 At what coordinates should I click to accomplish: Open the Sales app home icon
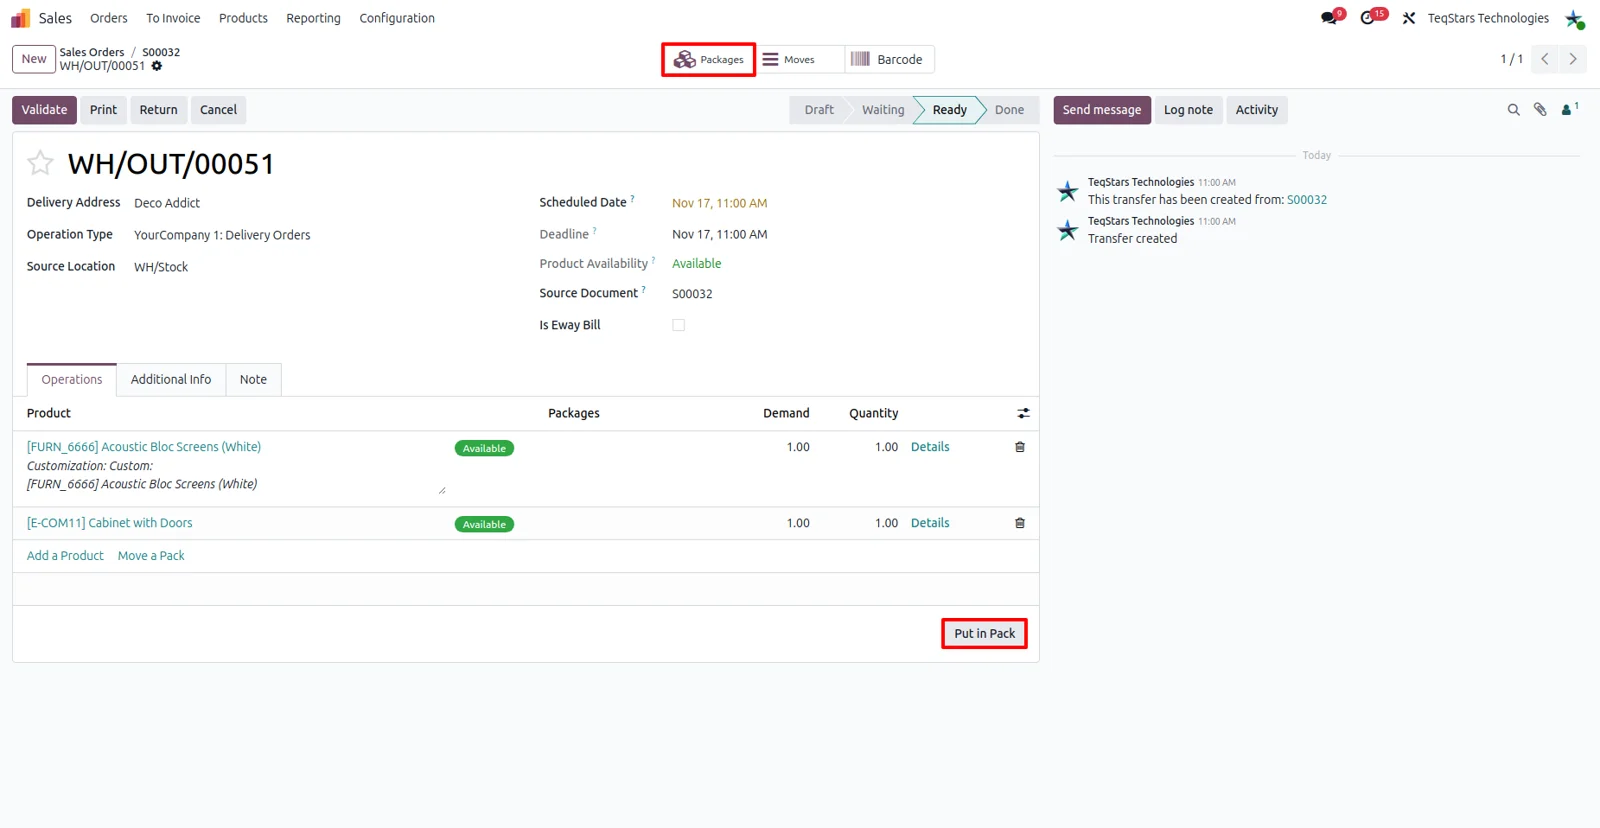pos(21,18)
